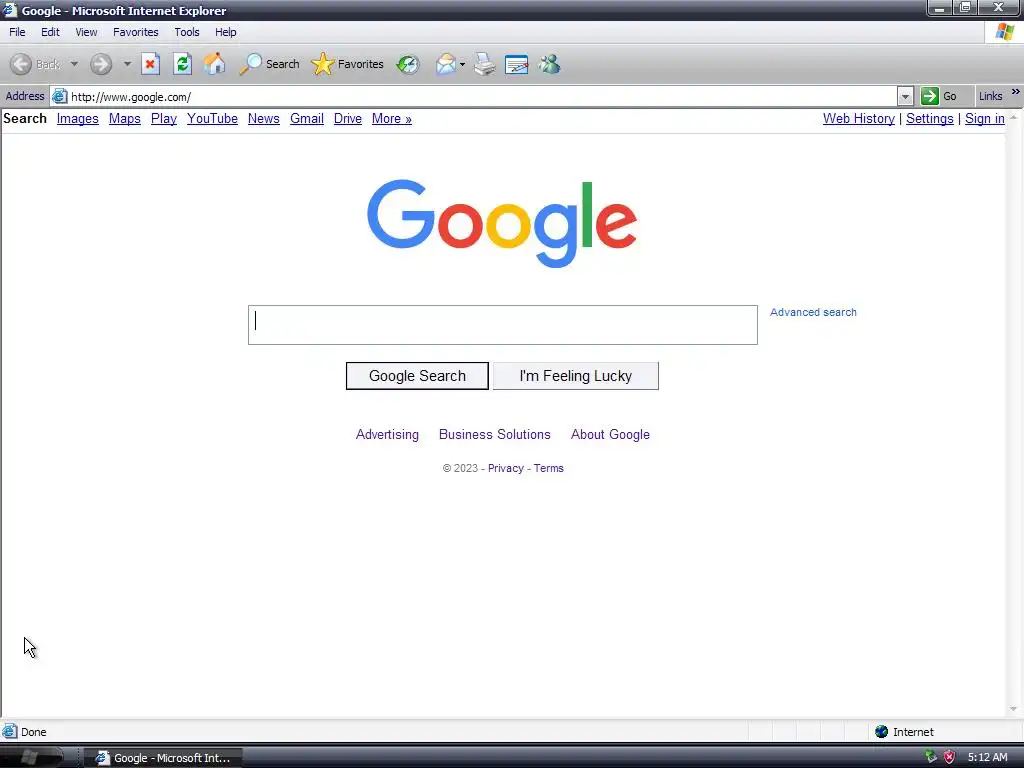1024x768 pixels.
Task: Click the green network tray icon
Action: pos(931,757)
